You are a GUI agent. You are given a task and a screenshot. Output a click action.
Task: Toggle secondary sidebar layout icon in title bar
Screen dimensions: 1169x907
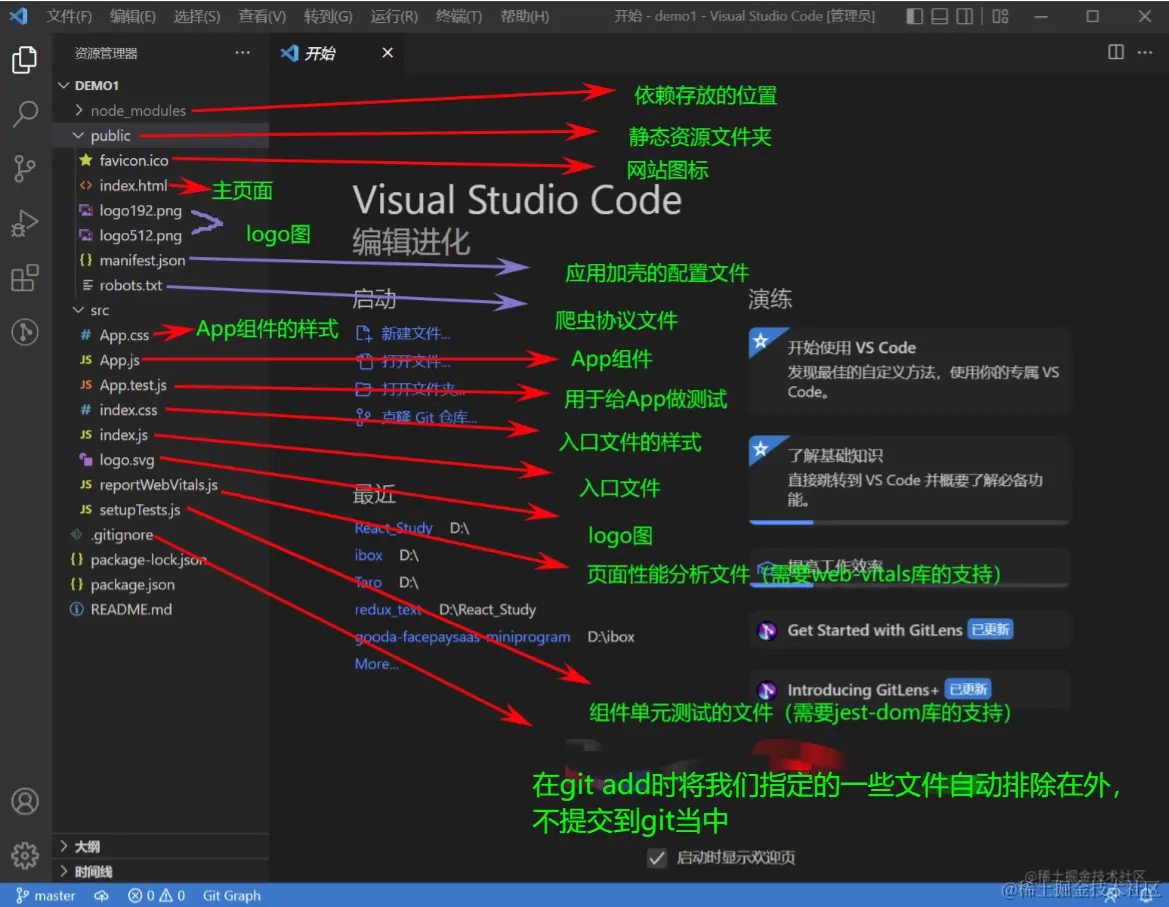(x=964, y=16)
